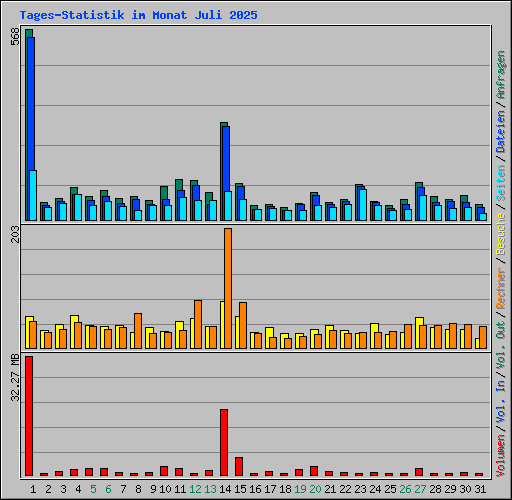This screenshot has height=500, width=512.
Task: Click green weekend day label 26
Action: 405,489
